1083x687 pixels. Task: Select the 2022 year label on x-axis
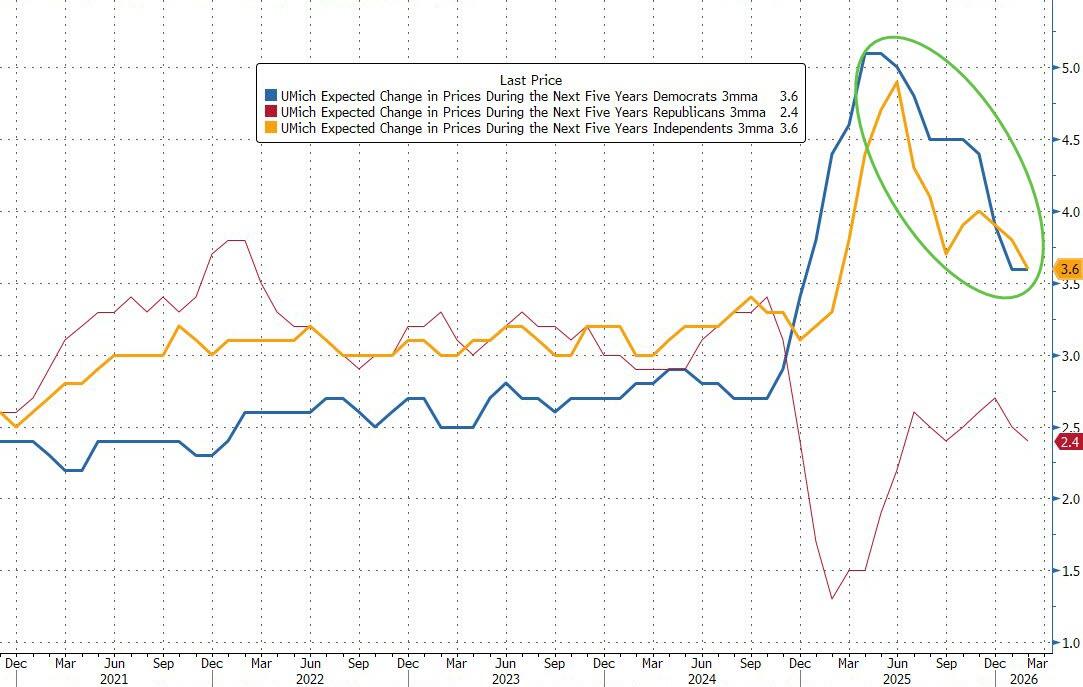point(310,678)
